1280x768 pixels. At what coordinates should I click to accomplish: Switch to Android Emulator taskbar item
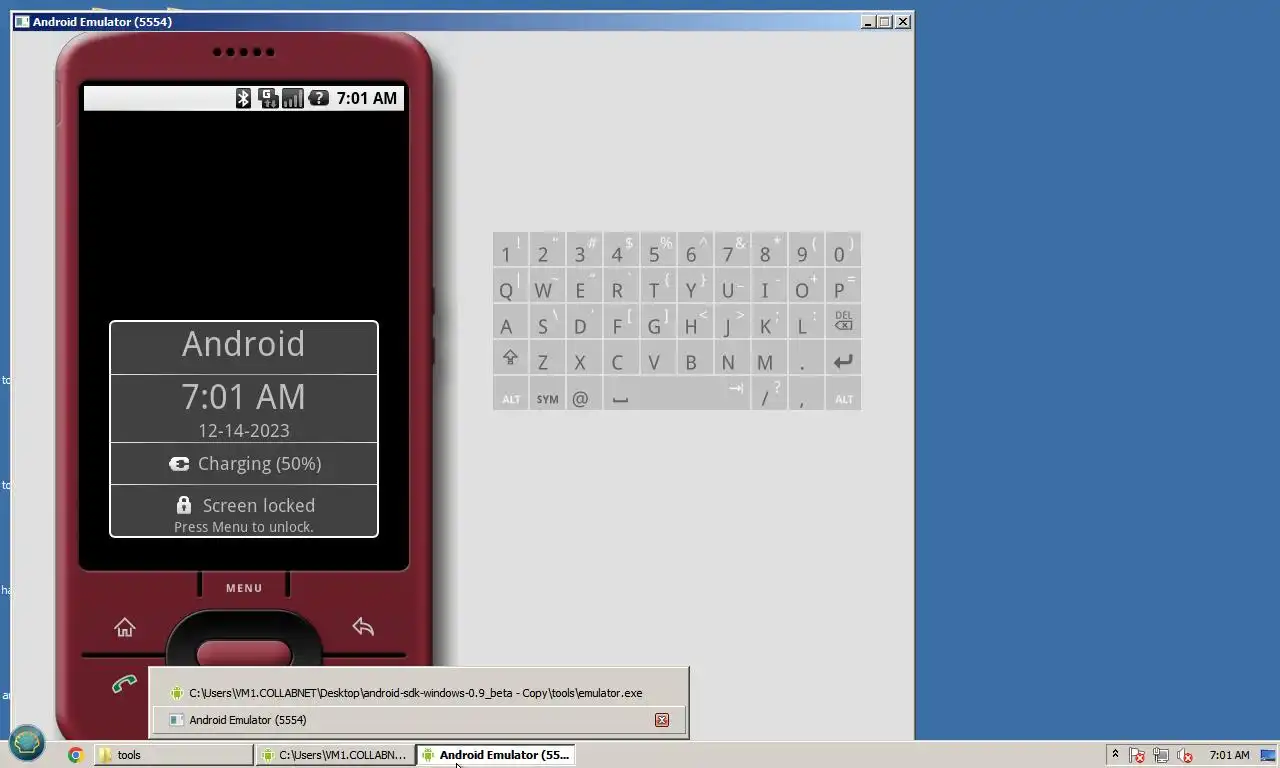click(496, 755)
